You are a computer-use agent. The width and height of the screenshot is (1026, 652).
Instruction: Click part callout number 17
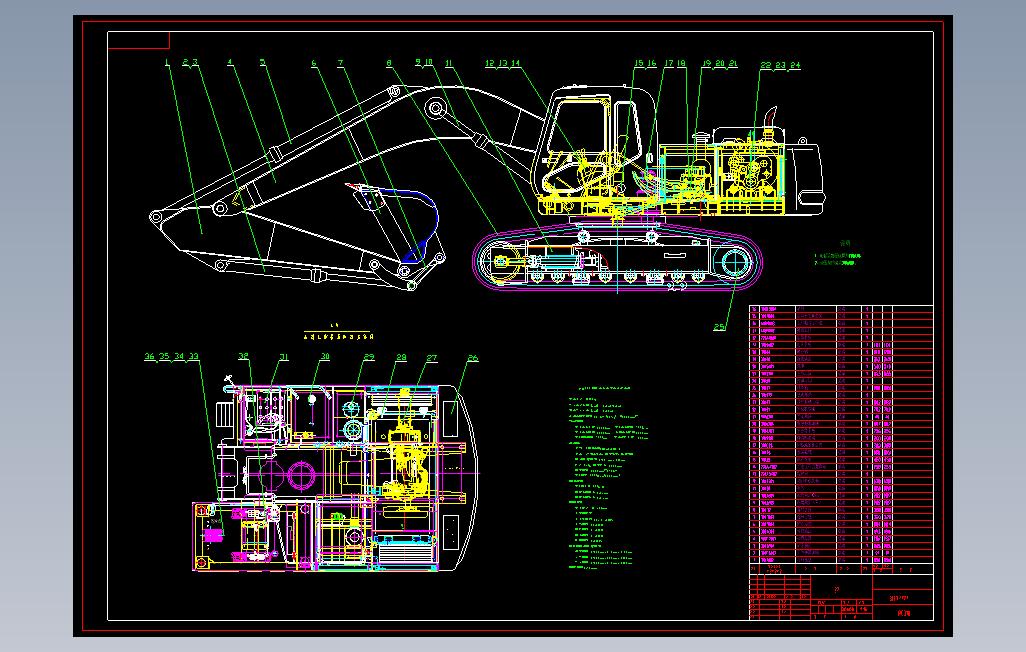[x=669, y=63]
